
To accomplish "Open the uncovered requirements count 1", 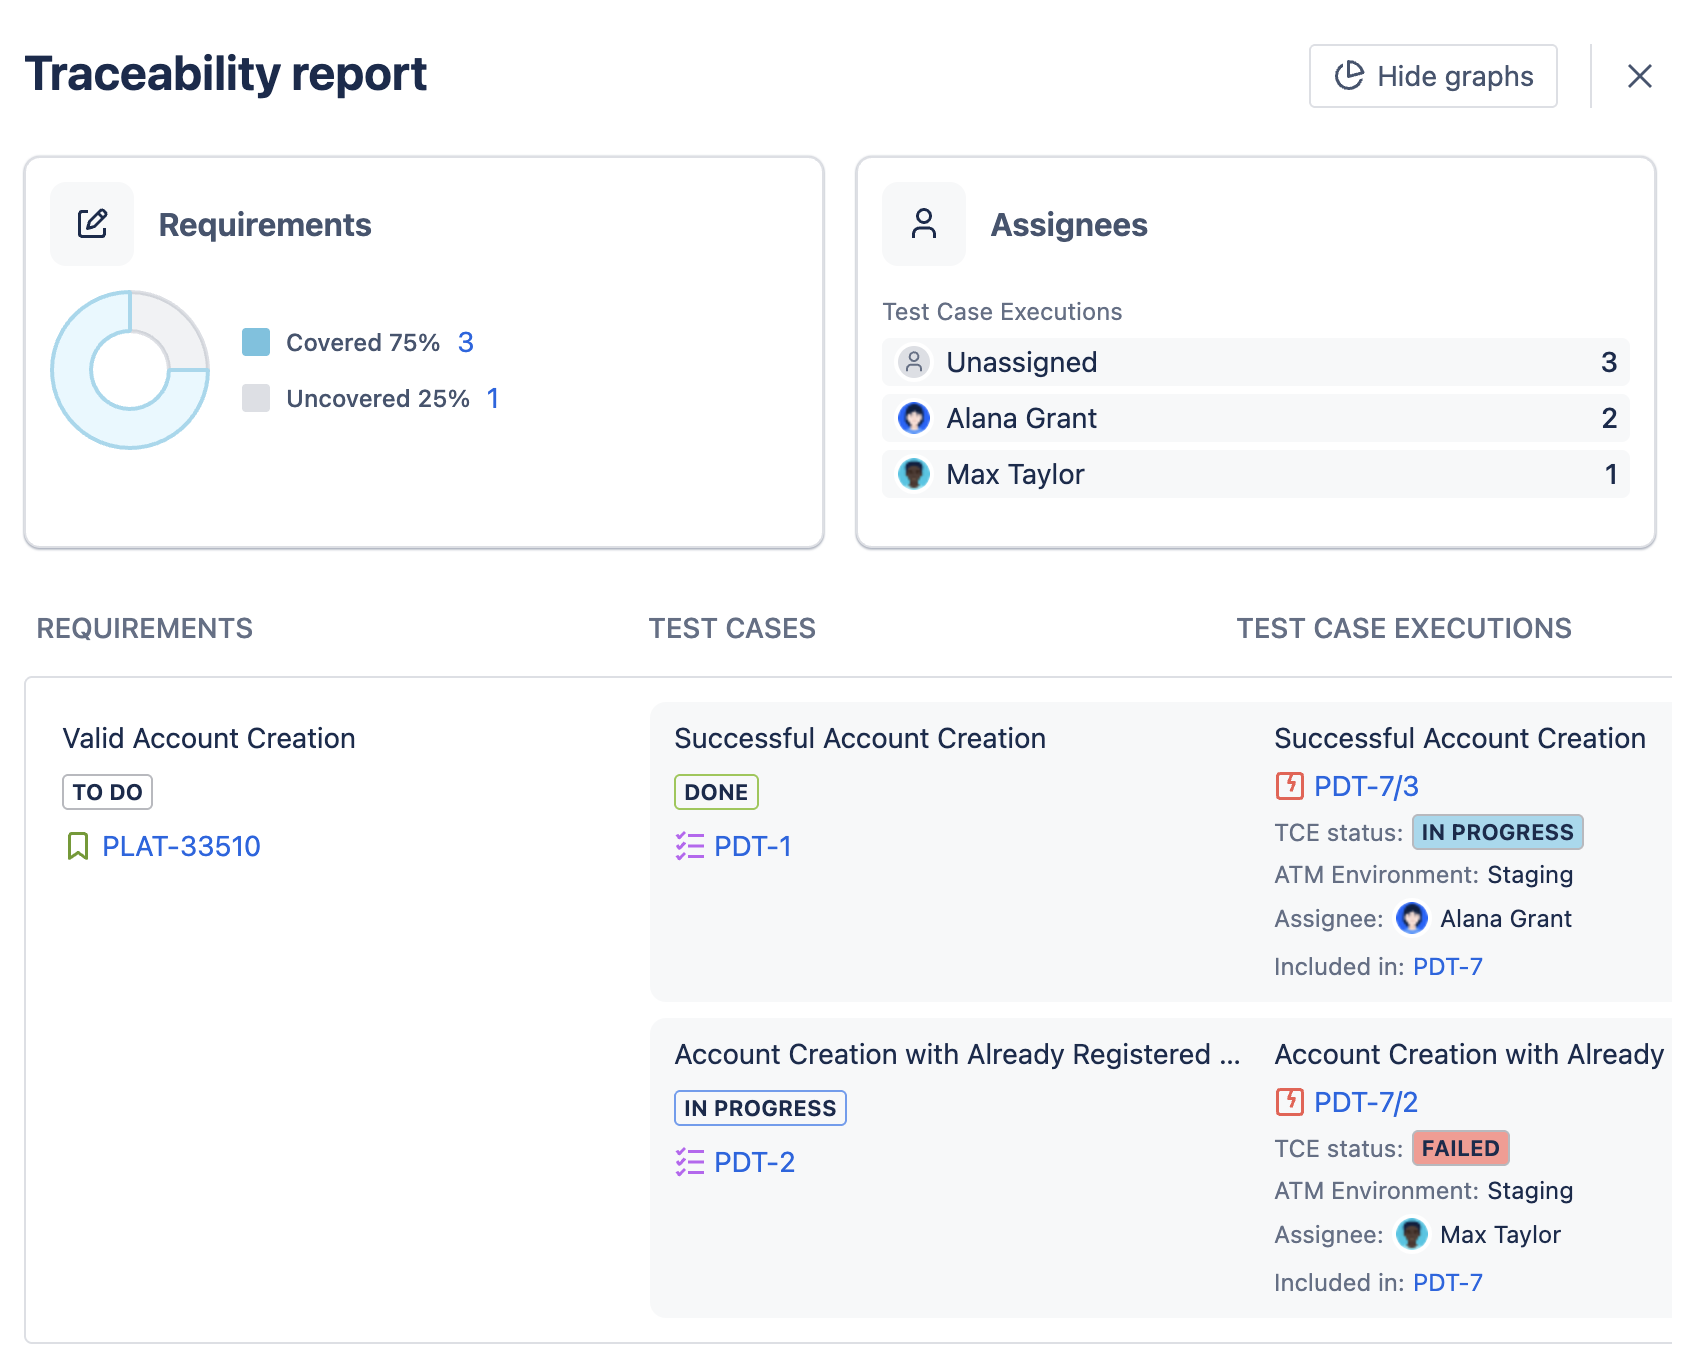I will [492, 398].
